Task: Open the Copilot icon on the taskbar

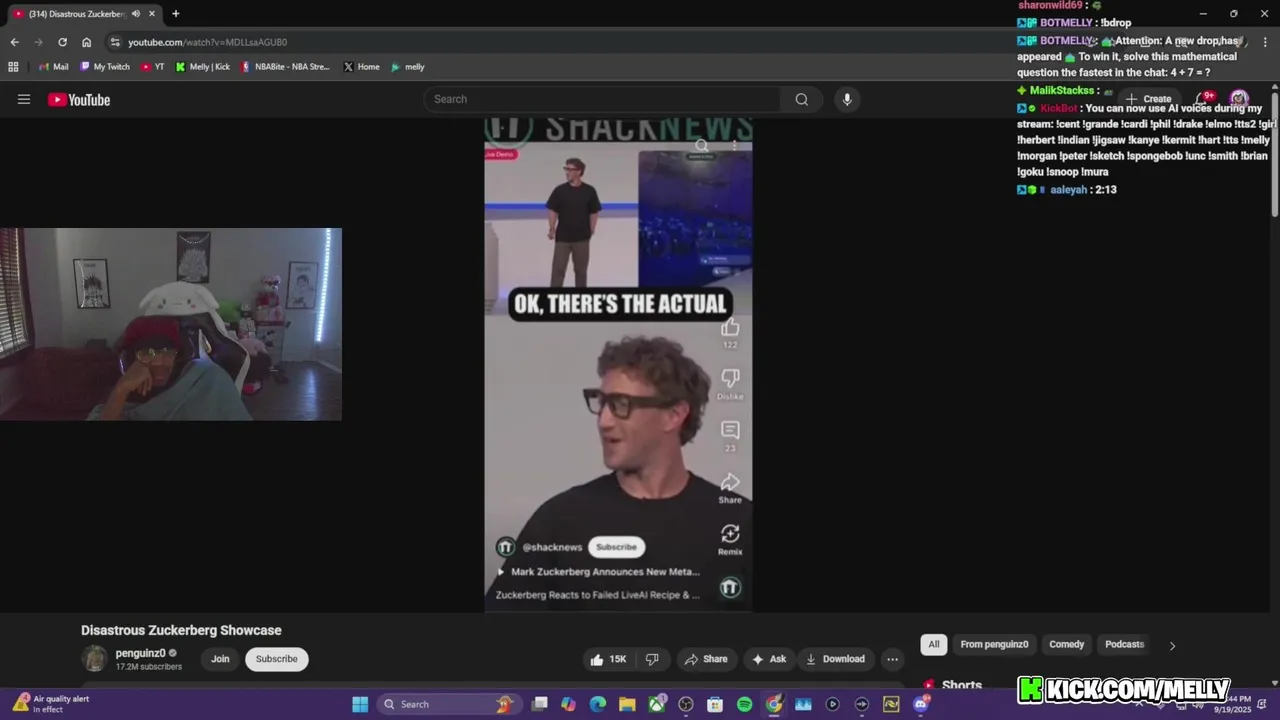Action: (x=569, y=704)
